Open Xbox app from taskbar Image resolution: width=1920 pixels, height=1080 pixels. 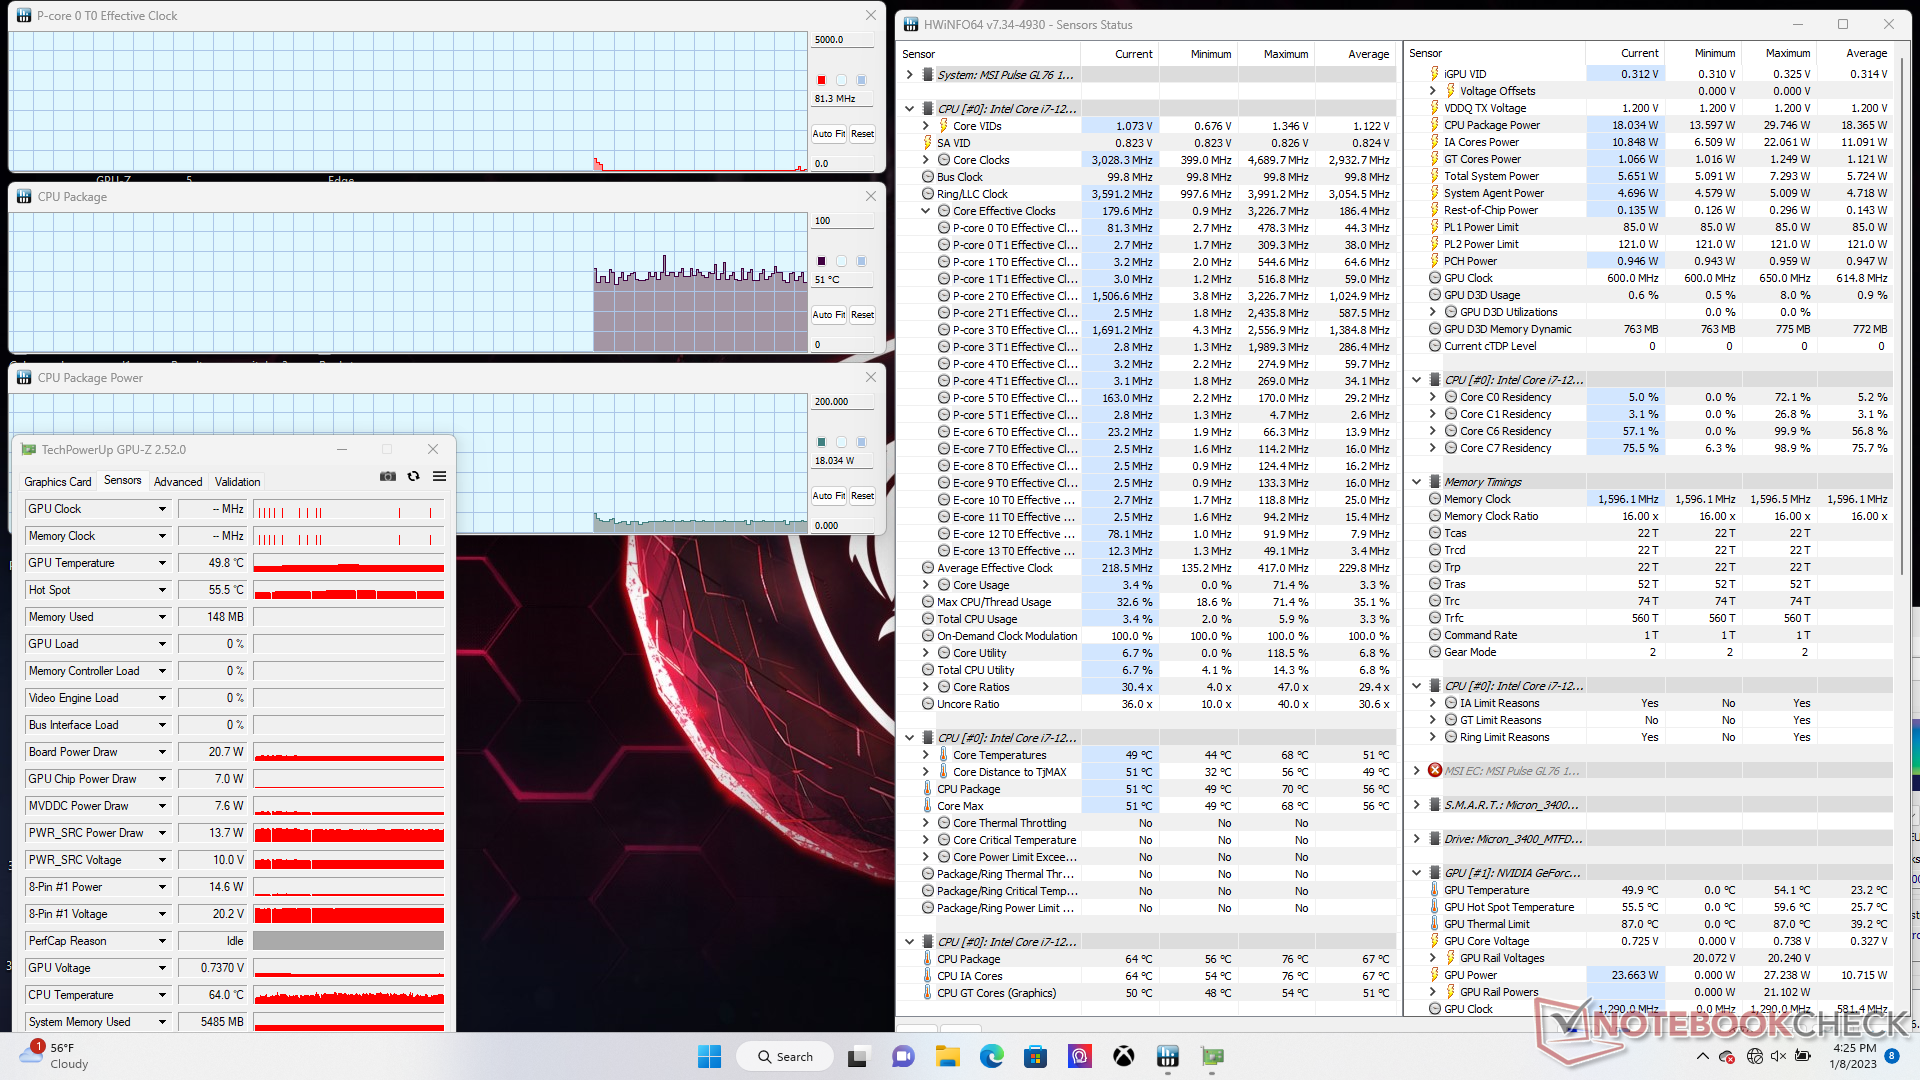tap(1124, 1056)
